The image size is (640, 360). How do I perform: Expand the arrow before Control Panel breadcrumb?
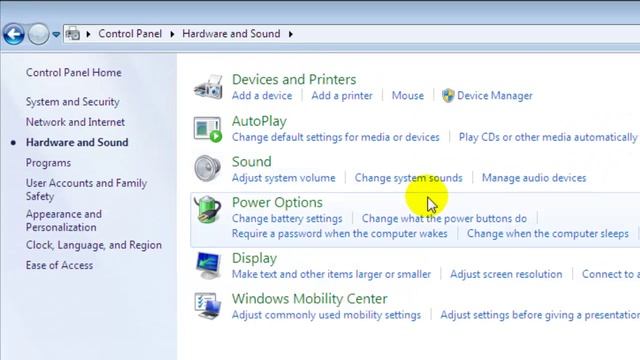tap(88, 34)
